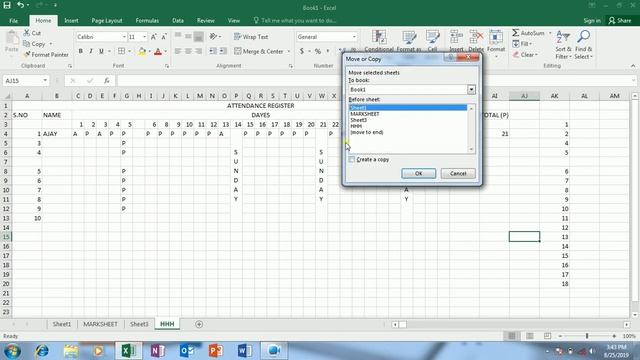The image size is (640, 360).
Task: Decrease font size with the small A
Action: click(164, 37)
